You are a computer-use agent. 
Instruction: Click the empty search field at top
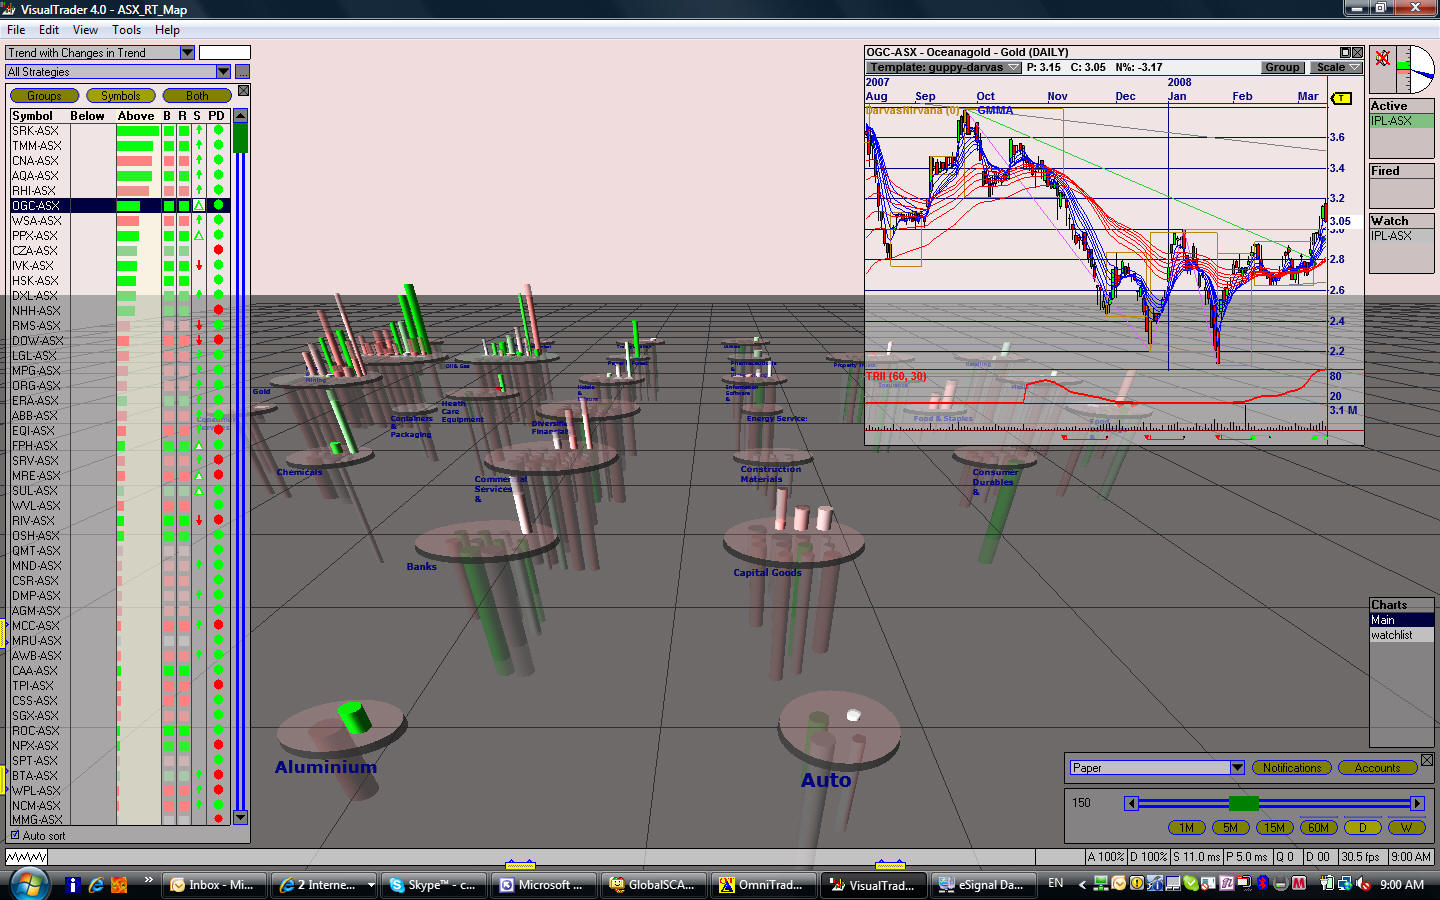point(225,53)
